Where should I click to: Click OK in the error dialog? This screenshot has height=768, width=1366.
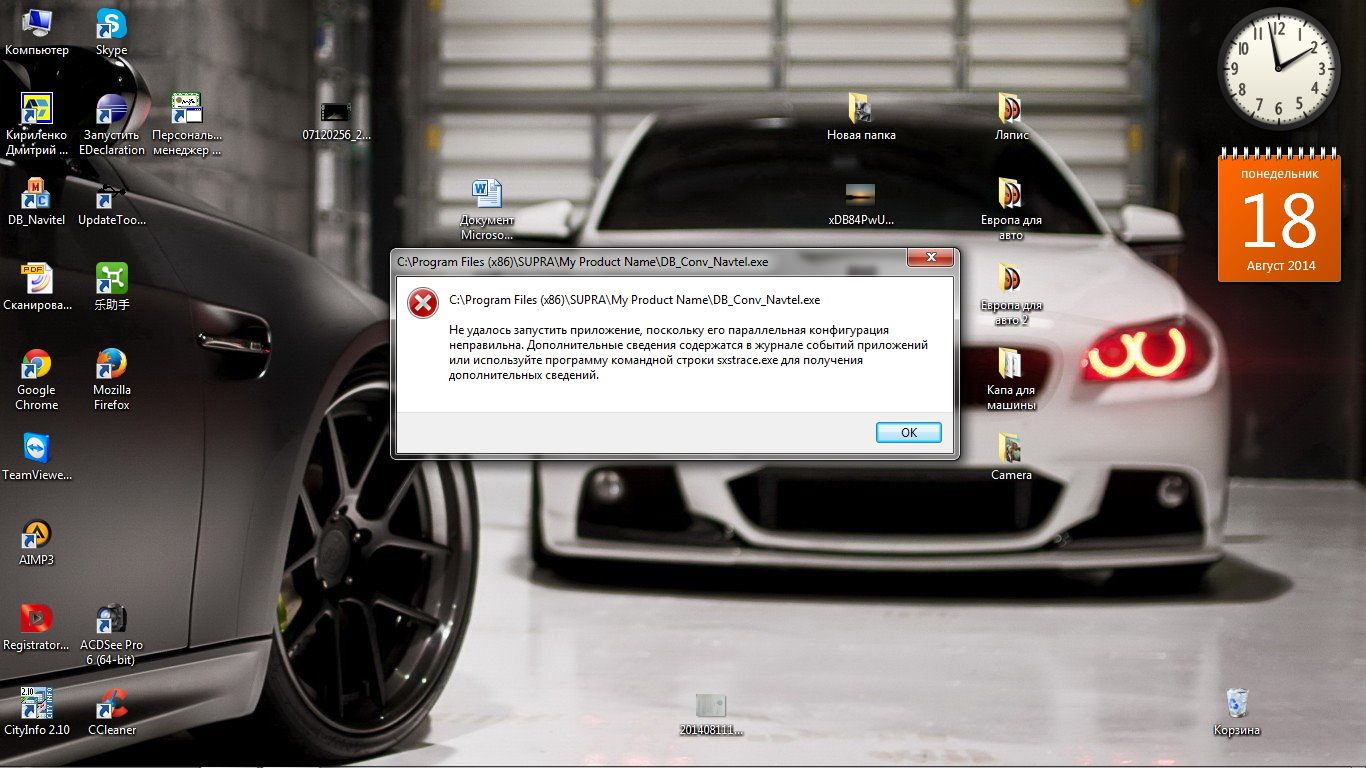pos(908,432)
